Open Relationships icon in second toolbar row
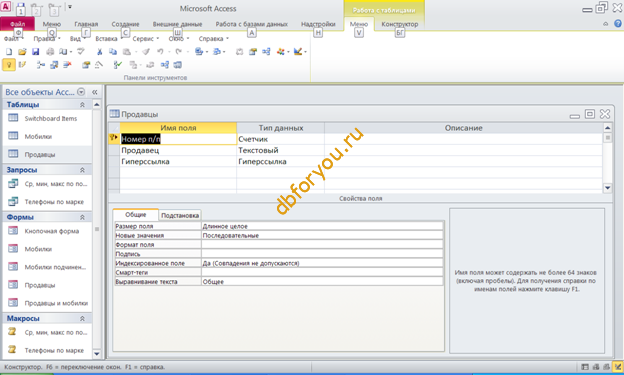Image resolution: width=624 pixels, height=375 pixels. 165,64
